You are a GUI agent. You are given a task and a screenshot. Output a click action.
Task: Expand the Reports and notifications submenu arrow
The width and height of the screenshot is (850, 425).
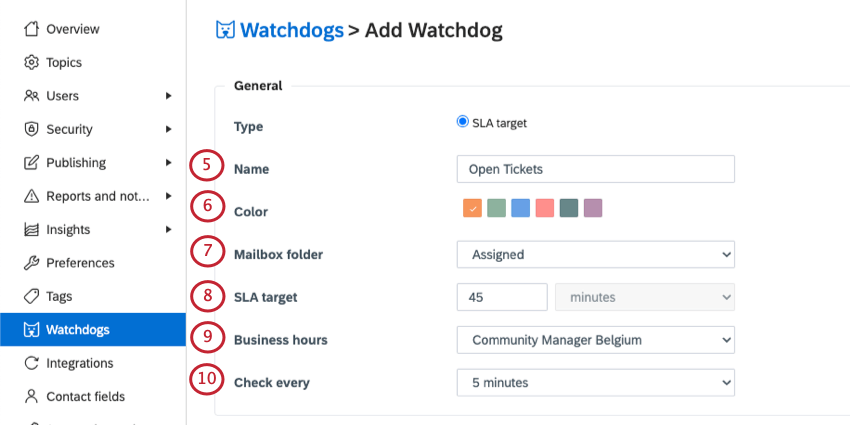(169, 196)
